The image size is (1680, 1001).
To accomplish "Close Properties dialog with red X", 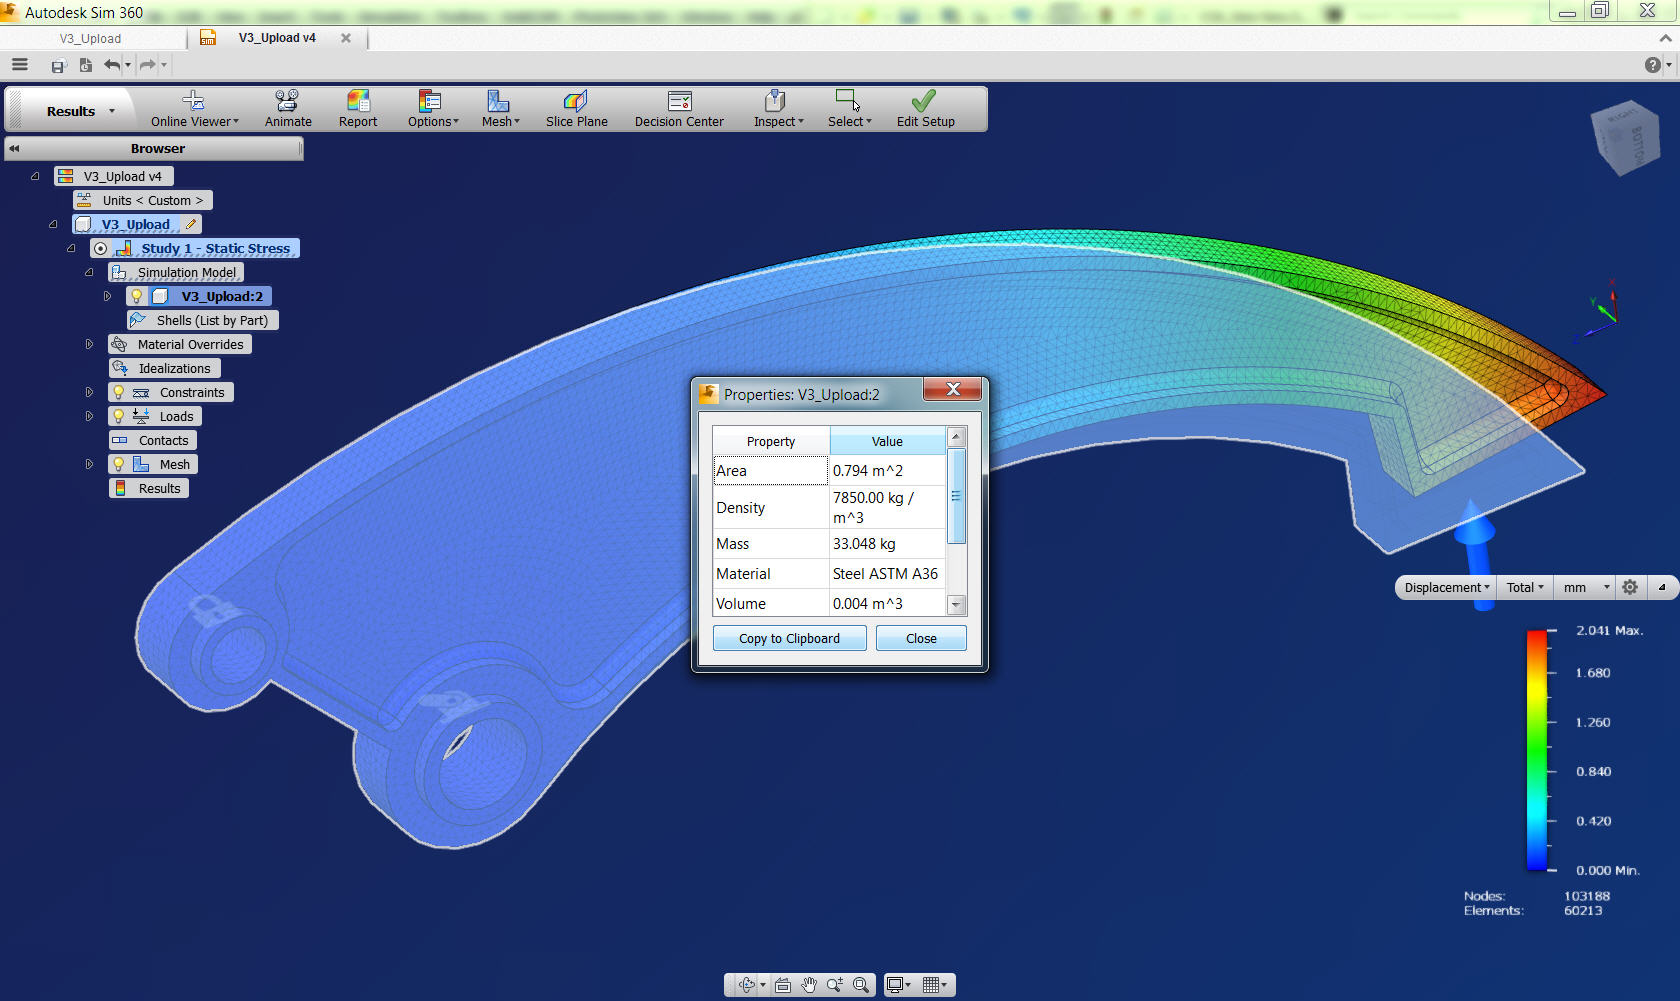I will [x=952, y=390].
